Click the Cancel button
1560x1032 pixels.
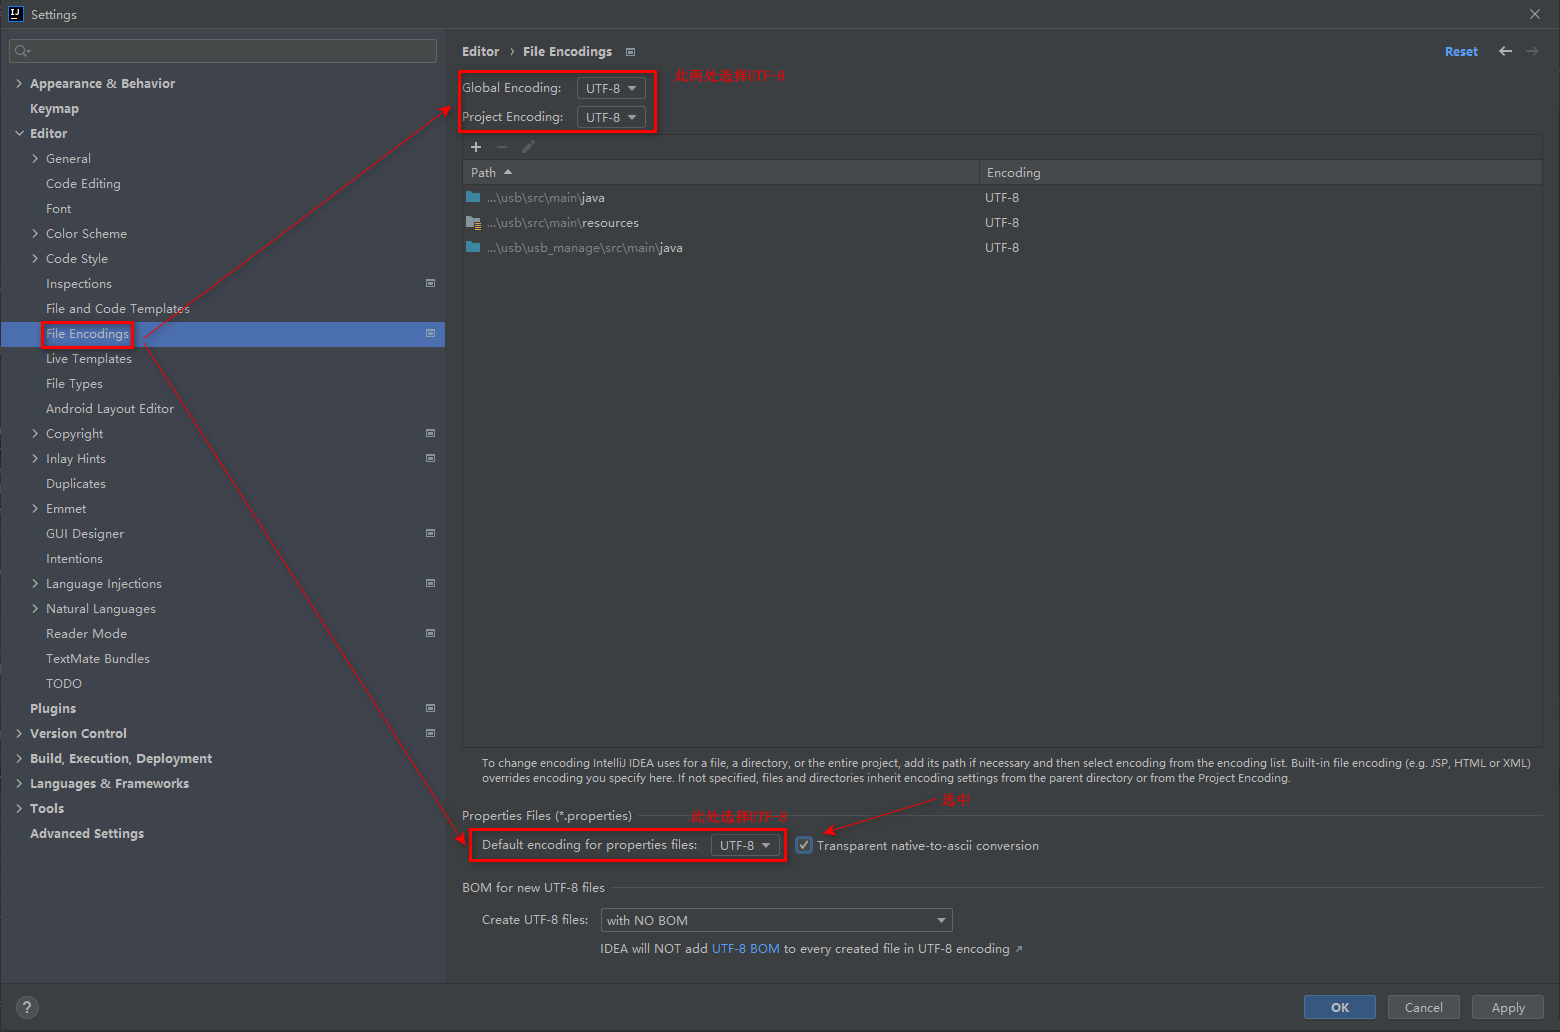click(x=1424, y=1007)
